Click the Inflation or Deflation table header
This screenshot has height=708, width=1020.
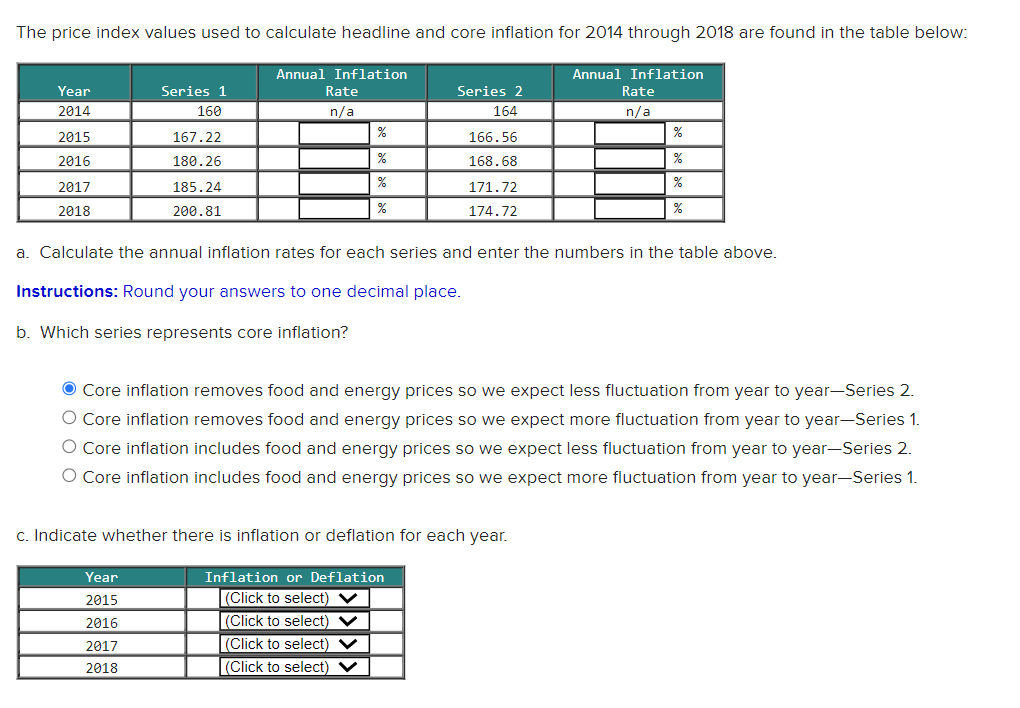click(x=294, y=576)
